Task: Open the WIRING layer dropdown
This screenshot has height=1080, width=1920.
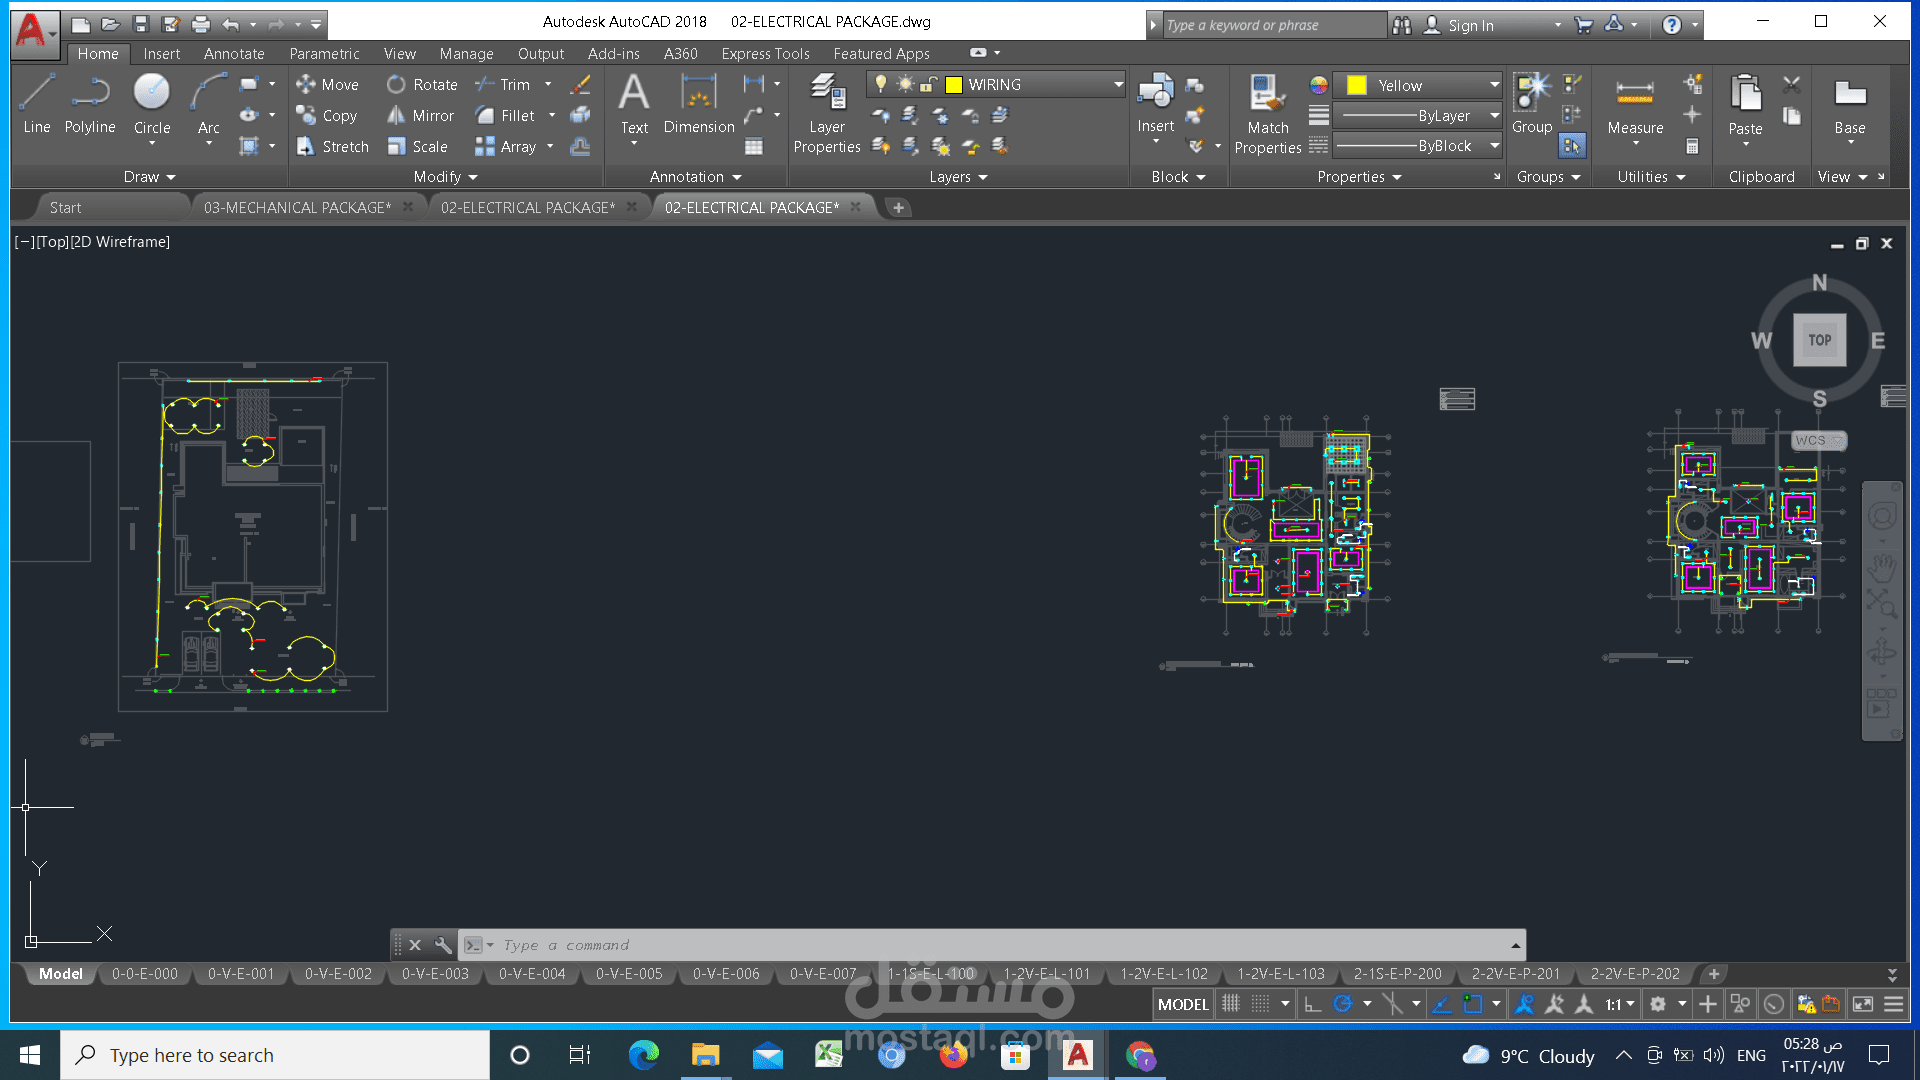Action: [1118, 85]
